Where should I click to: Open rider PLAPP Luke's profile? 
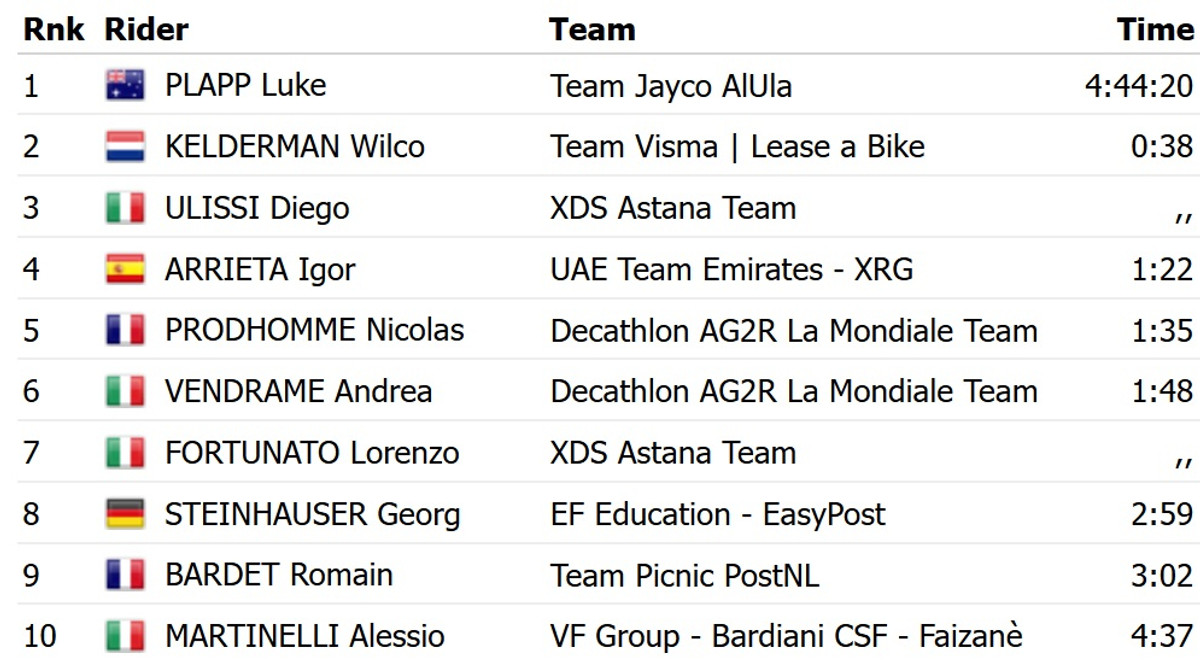pos(245,86)
